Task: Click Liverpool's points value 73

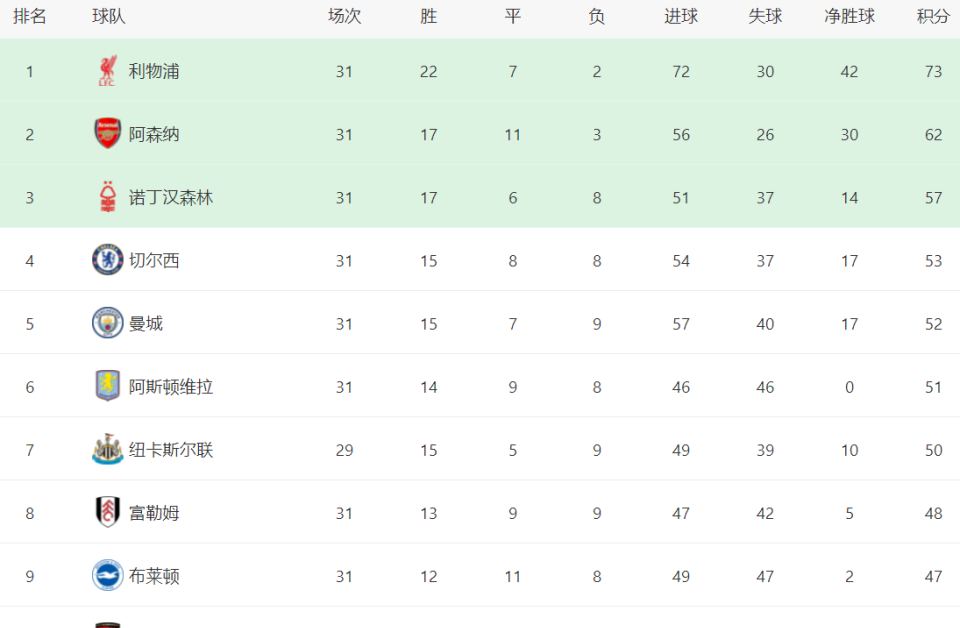Action: point(933,72)
